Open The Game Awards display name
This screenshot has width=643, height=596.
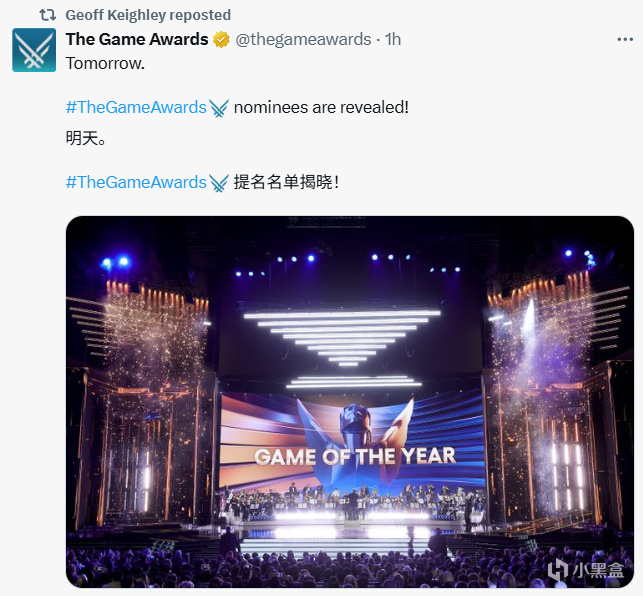(137, 39)
